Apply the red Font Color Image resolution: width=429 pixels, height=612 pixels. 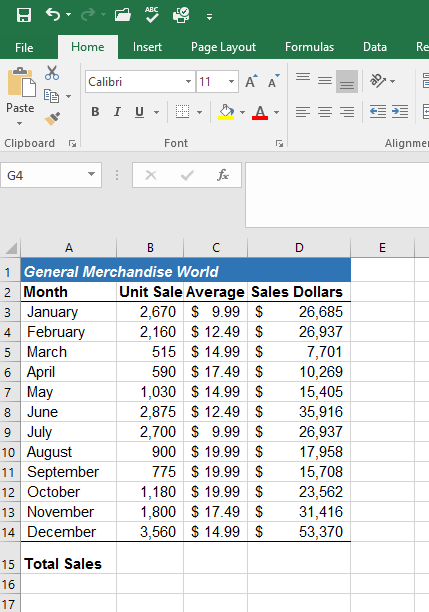[260, 112]
